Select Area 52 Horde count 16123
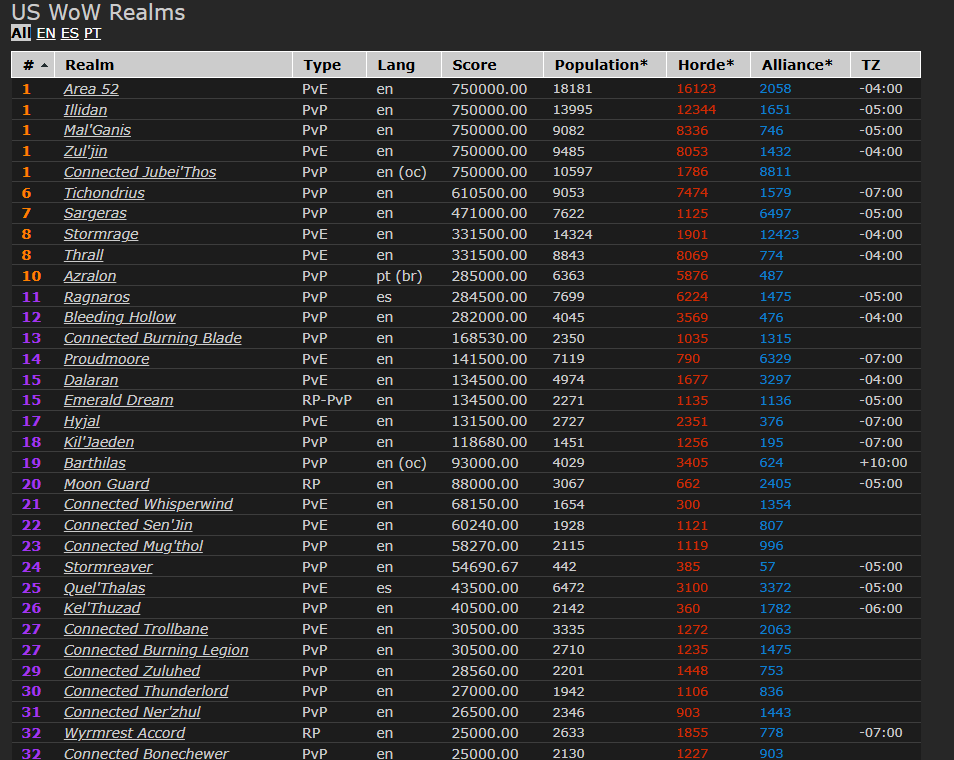Image resolution: width=954 pixels, height=760 pixels. [696, 89]
